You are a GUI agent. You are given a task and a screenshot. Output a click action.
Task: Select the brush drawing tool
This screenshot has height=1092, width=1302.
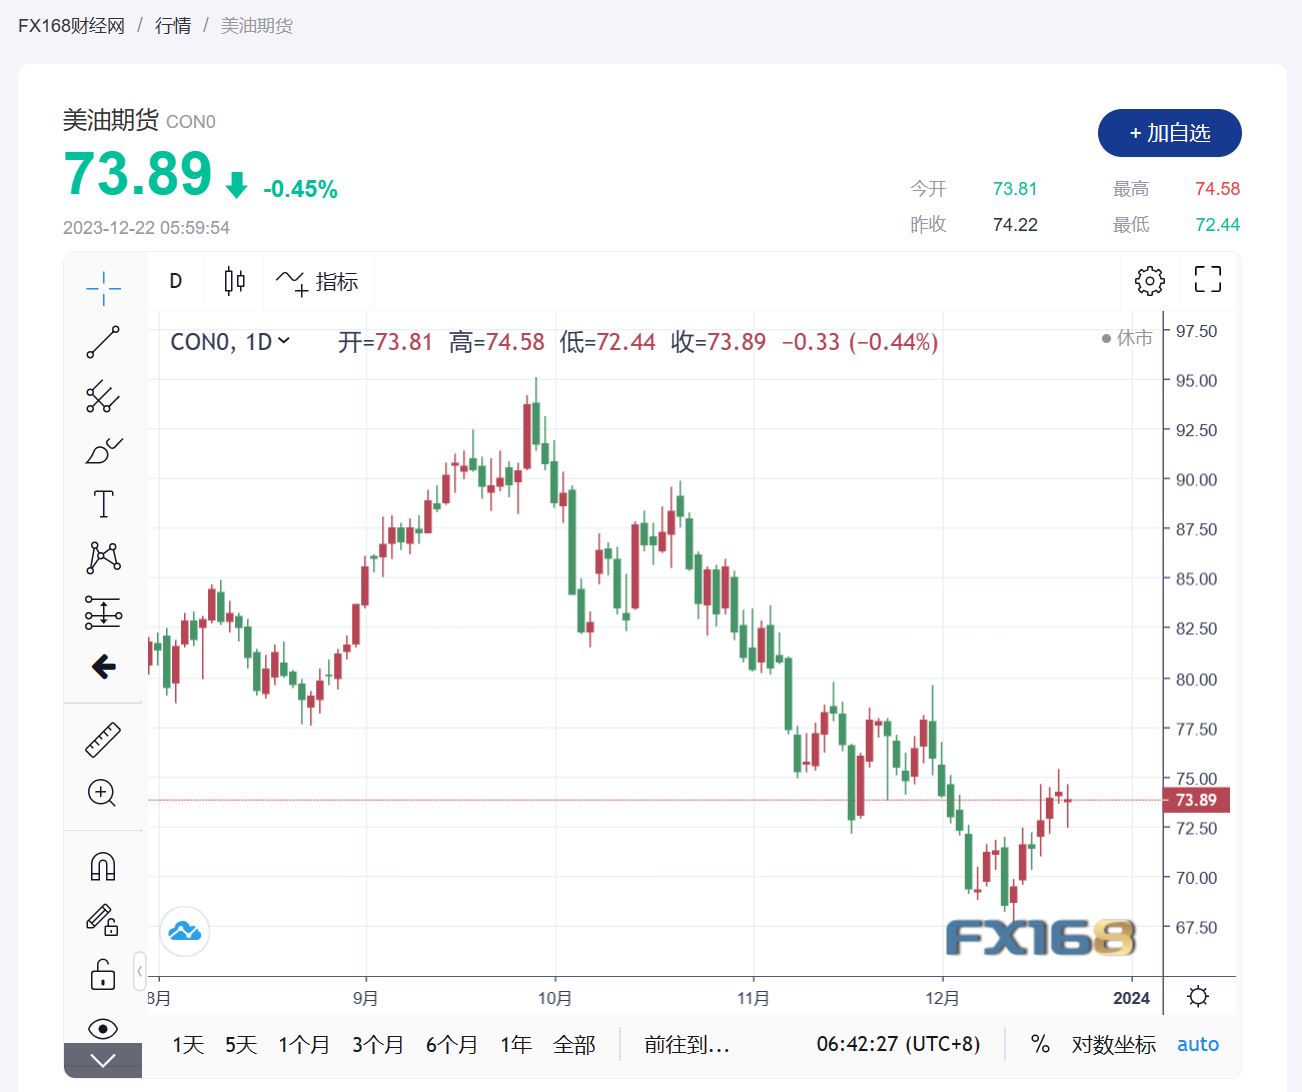click(x=103, y=451)
